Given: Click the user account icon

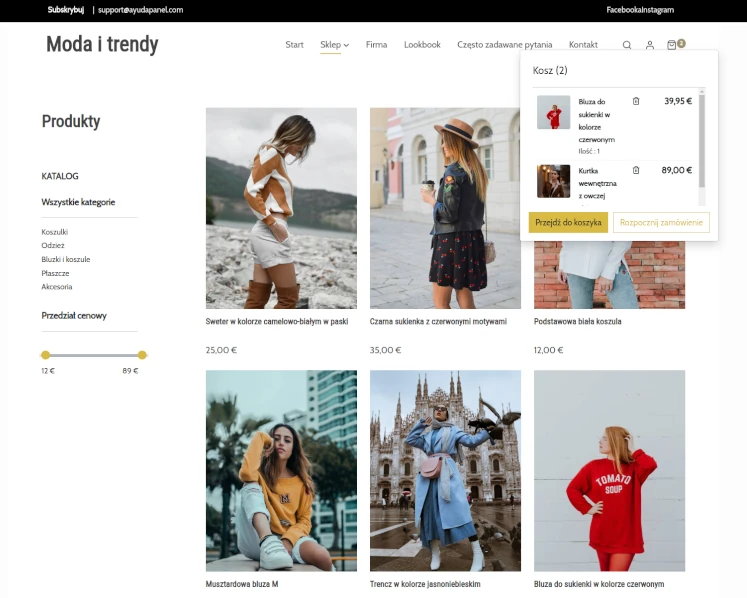Looking at the screenshot, I should point(650,45).
